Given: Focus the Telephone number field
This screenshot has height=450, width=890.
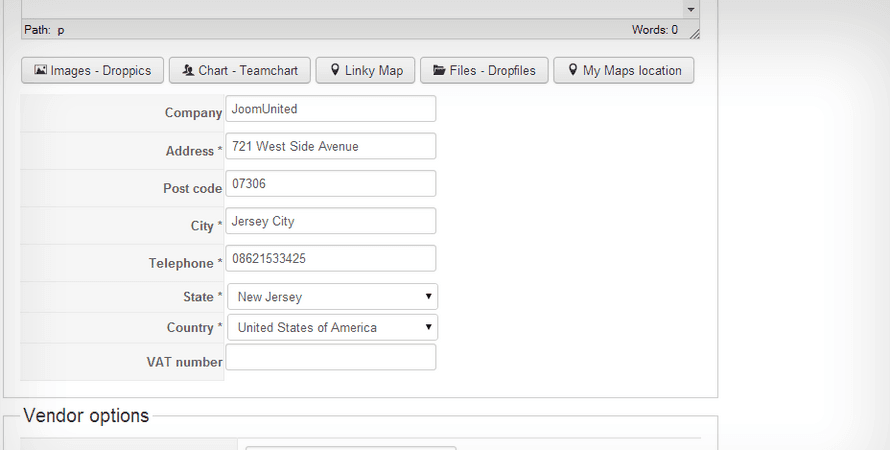Looking at the screenshot, I should pos(331,258).
